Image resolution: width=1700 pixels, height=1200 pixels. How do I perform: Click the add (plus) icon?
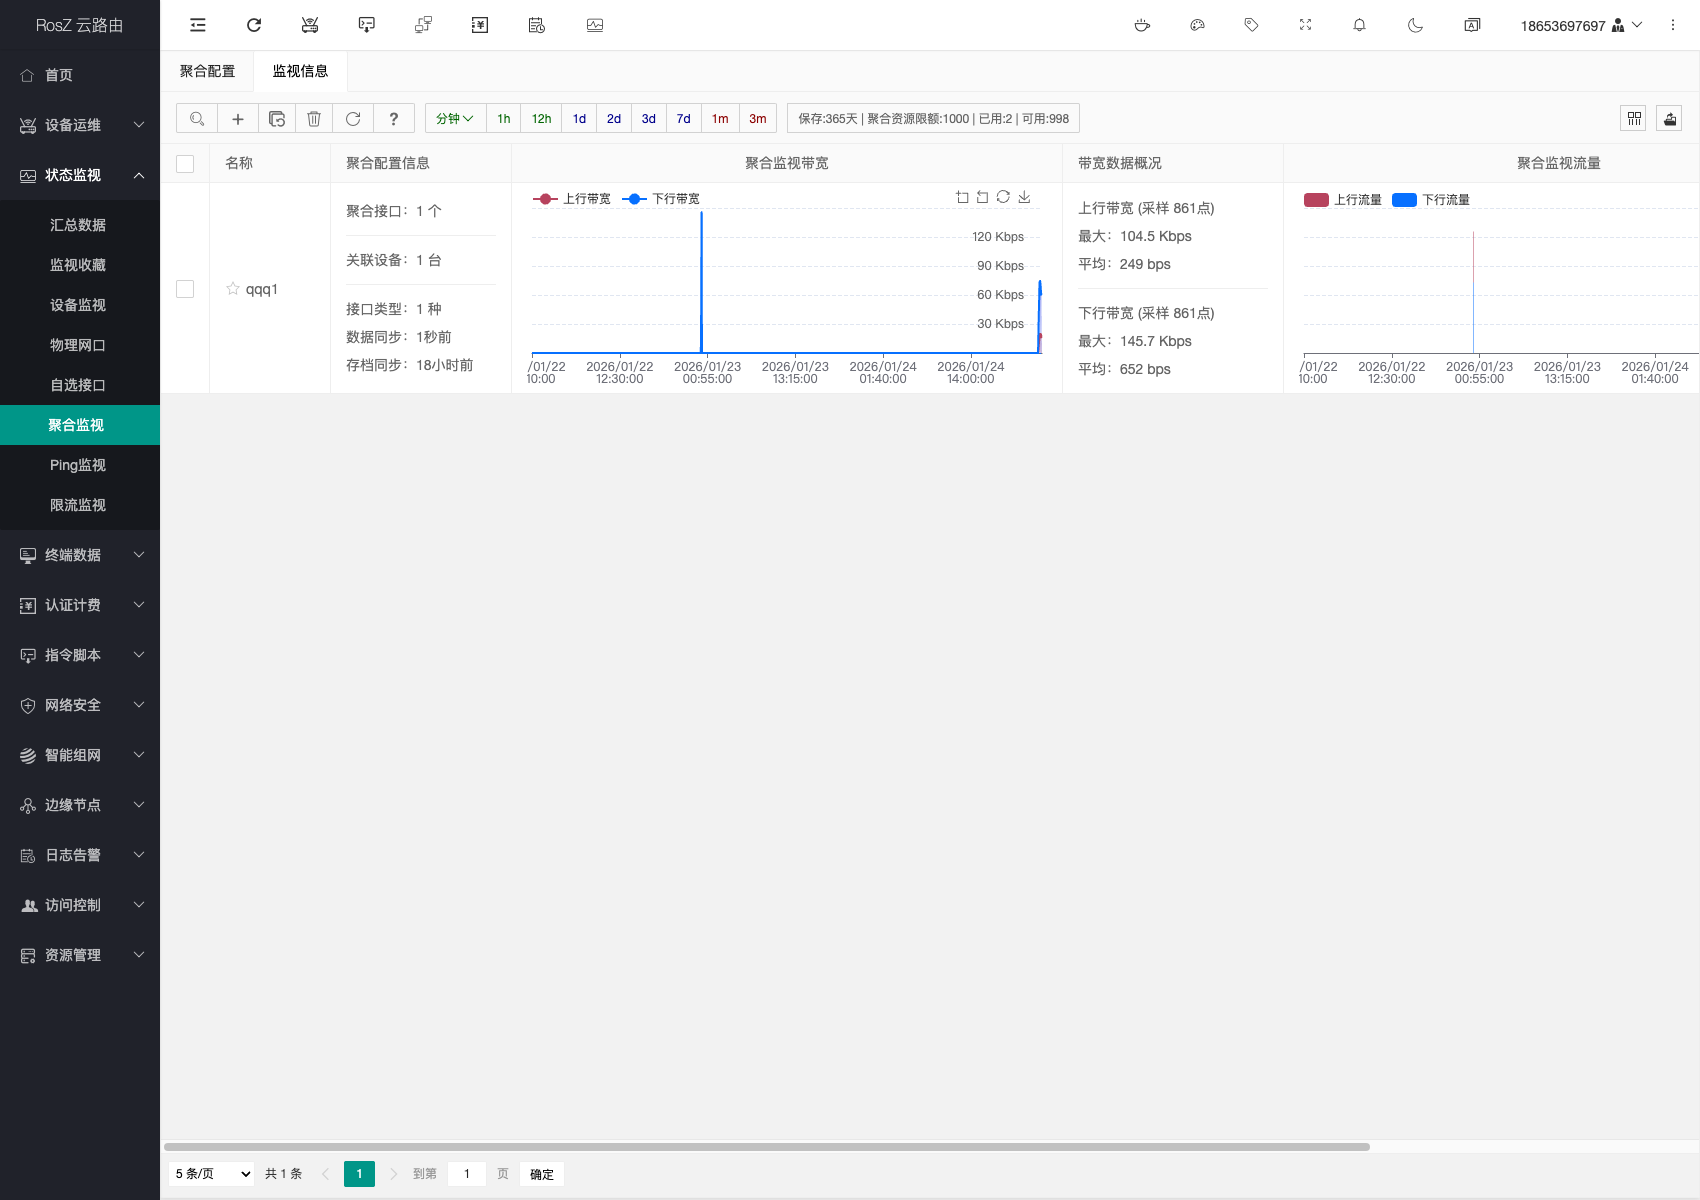tap(238, 119)
